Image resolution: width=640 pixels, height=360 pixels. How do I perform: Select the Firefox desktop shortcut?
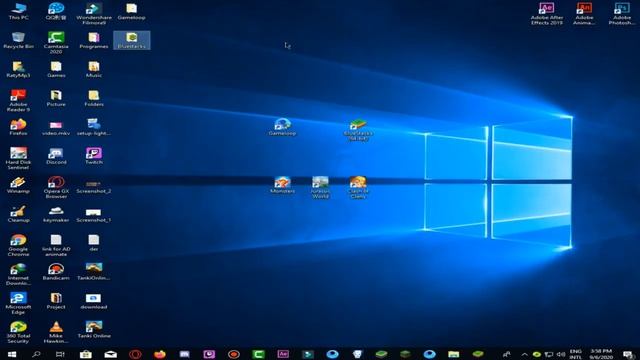[18, 127]
